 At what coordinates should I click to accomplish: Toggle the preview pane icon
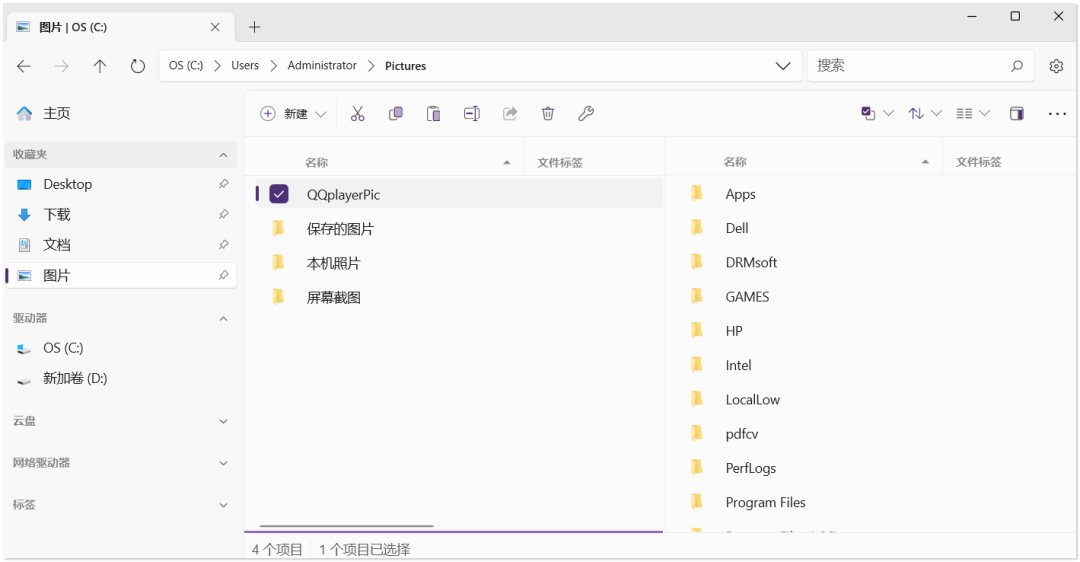pyautogui.click(x=1016, y=114)
